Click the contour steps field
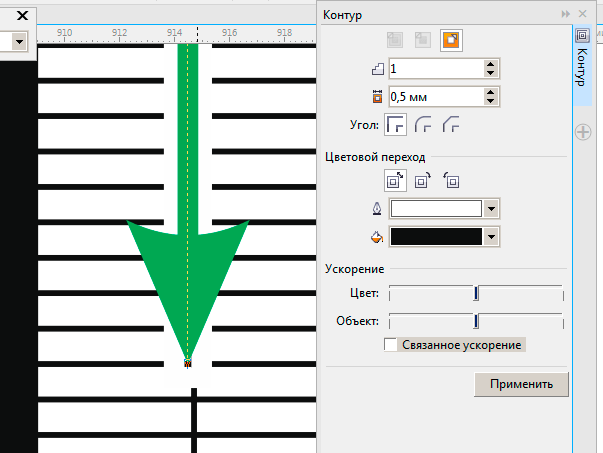The height and width of the screenshot is (453, 603). (x=436, y=69)
